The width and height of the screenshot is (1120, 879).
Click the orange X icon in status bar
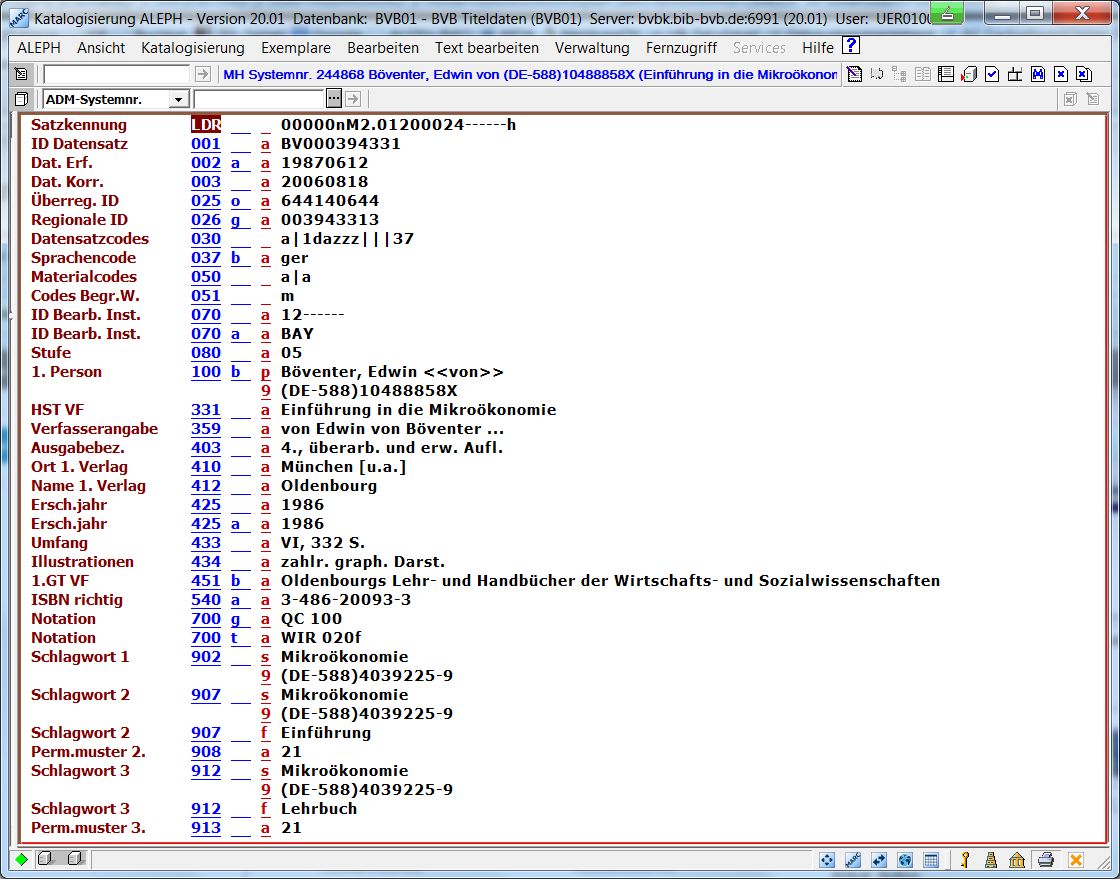1076,860
